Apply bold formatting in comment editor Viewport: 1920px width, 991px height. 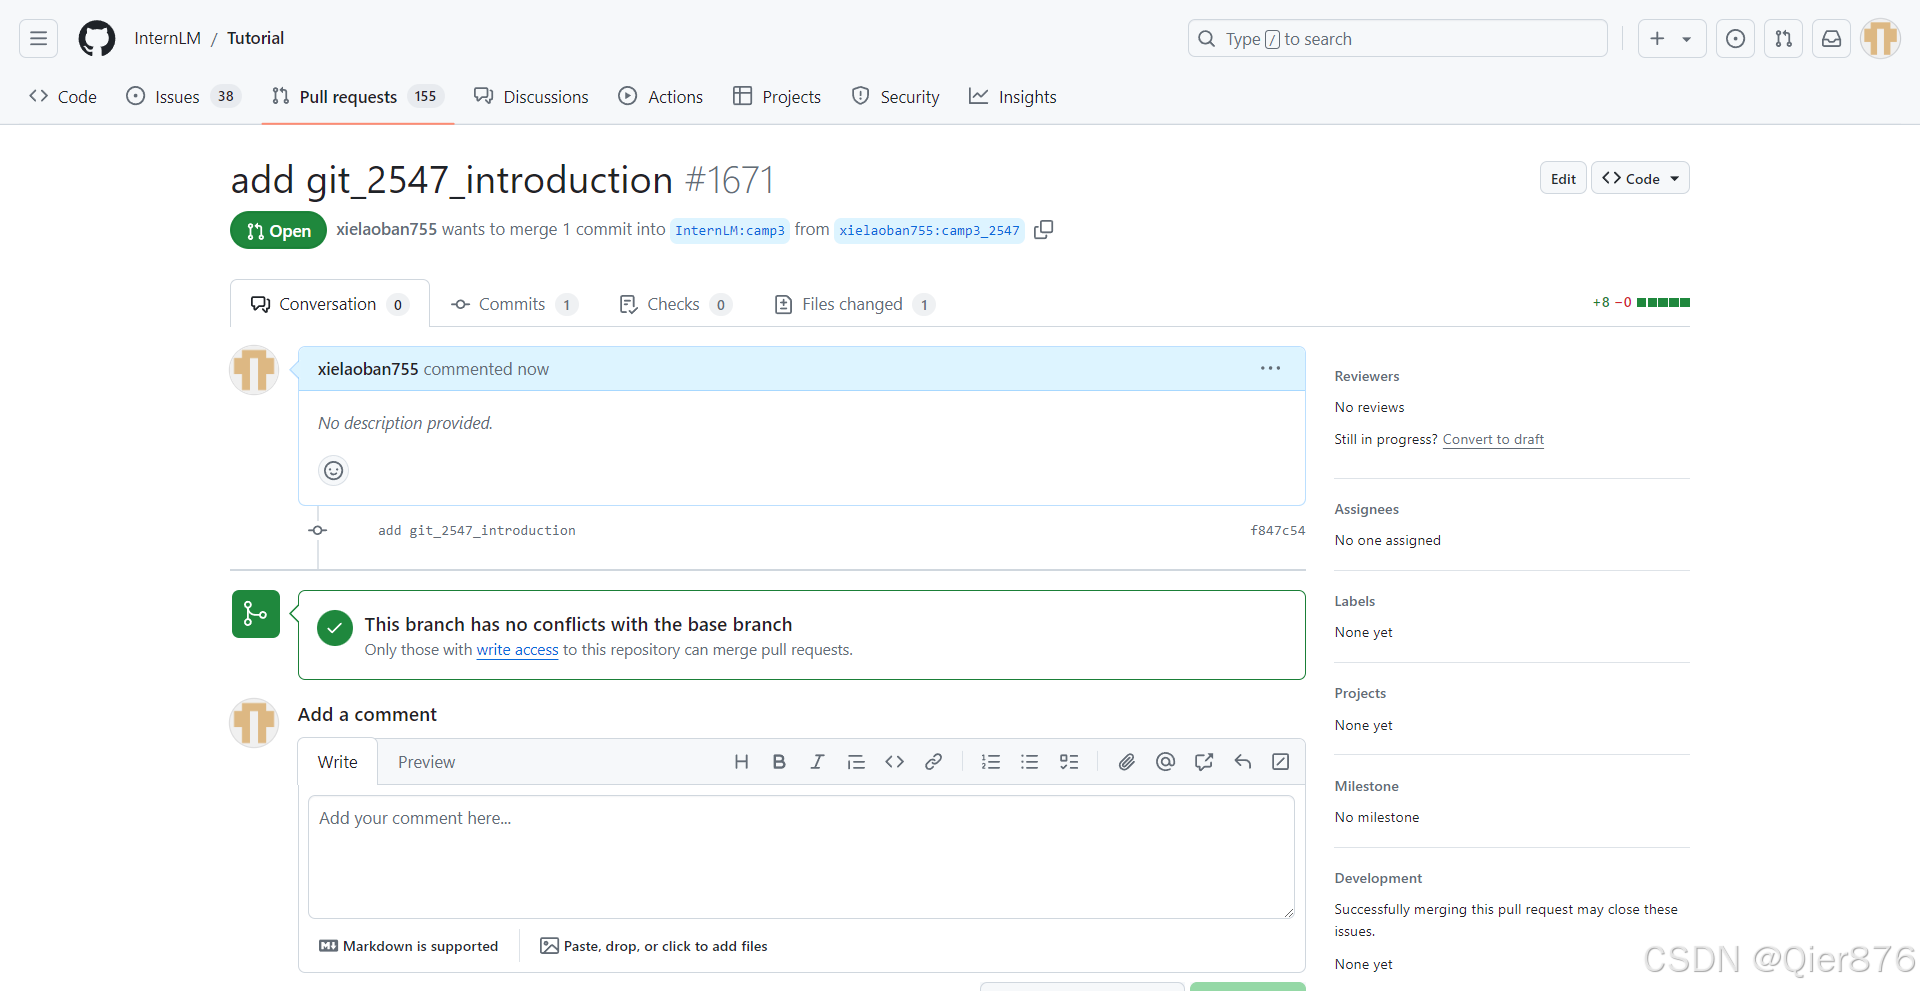point(779,762)
